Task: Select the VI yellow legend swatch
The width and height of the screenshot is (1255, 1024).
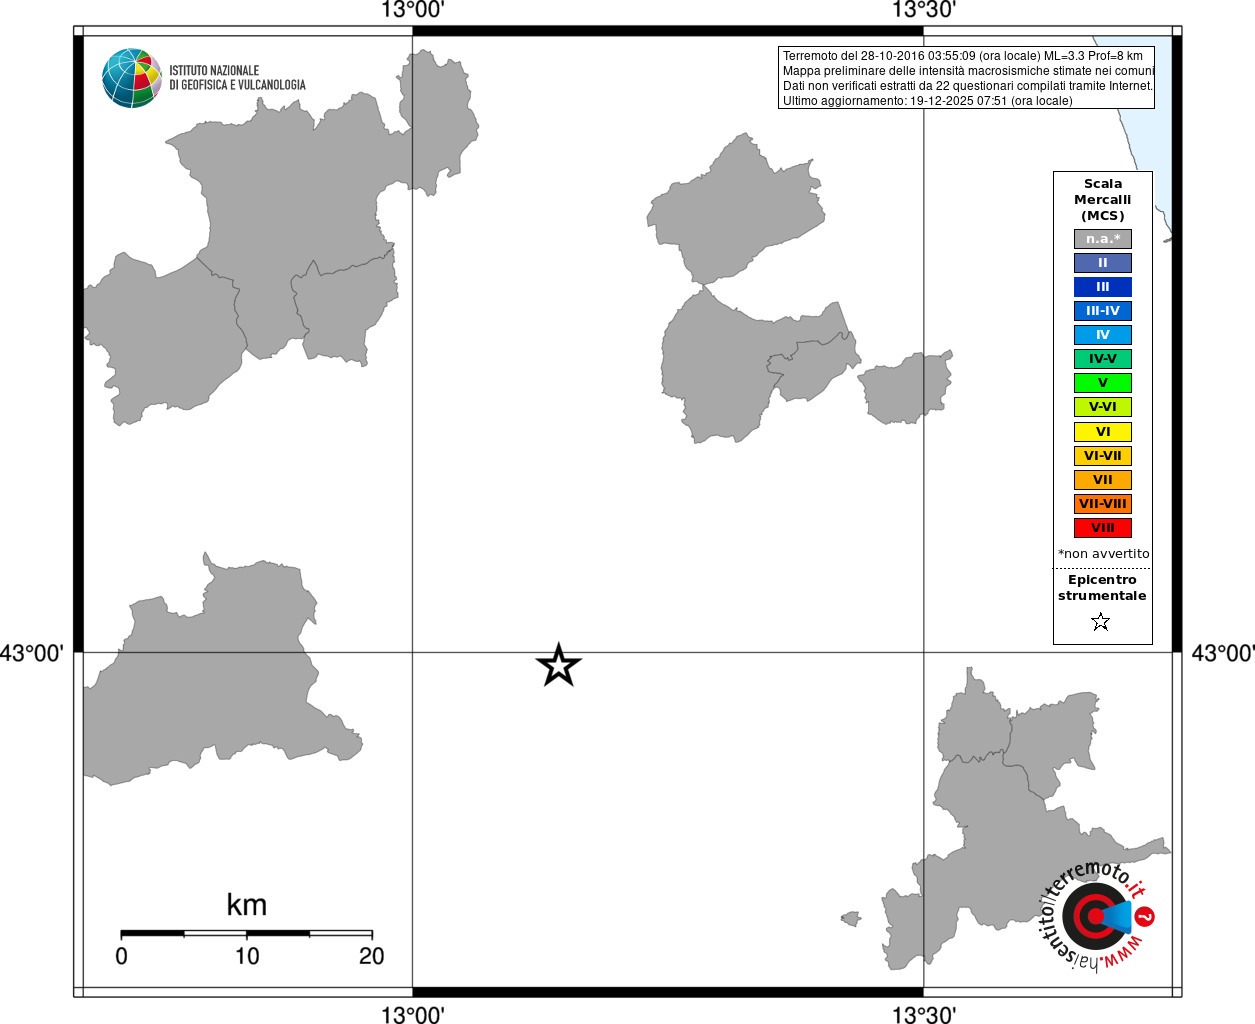Action: pos(1103,432)
